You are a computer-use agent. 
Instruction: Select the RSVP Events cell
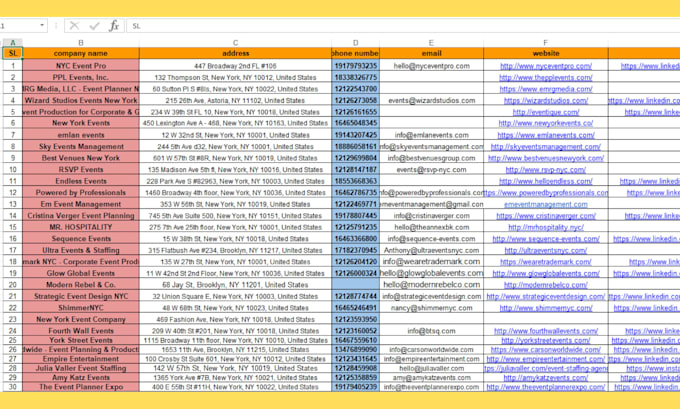81,170
